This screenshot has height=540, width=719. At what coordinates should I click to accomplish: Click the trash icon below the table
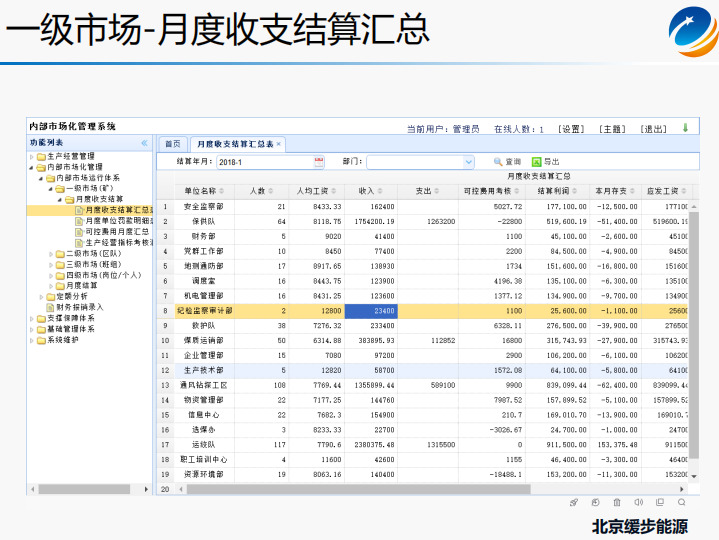(x=617, y=502)
